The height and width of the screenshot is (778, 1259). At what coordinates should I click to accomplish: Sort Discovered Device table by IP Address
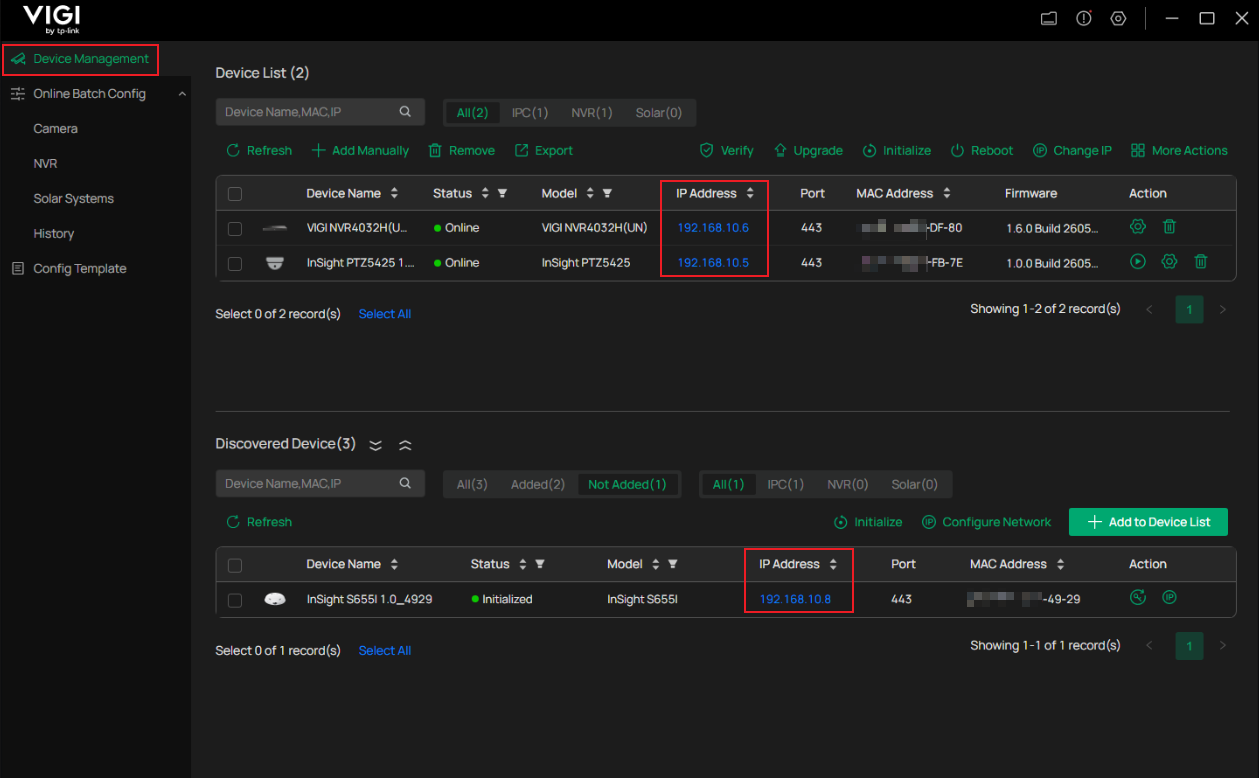(x=833, y=564)
